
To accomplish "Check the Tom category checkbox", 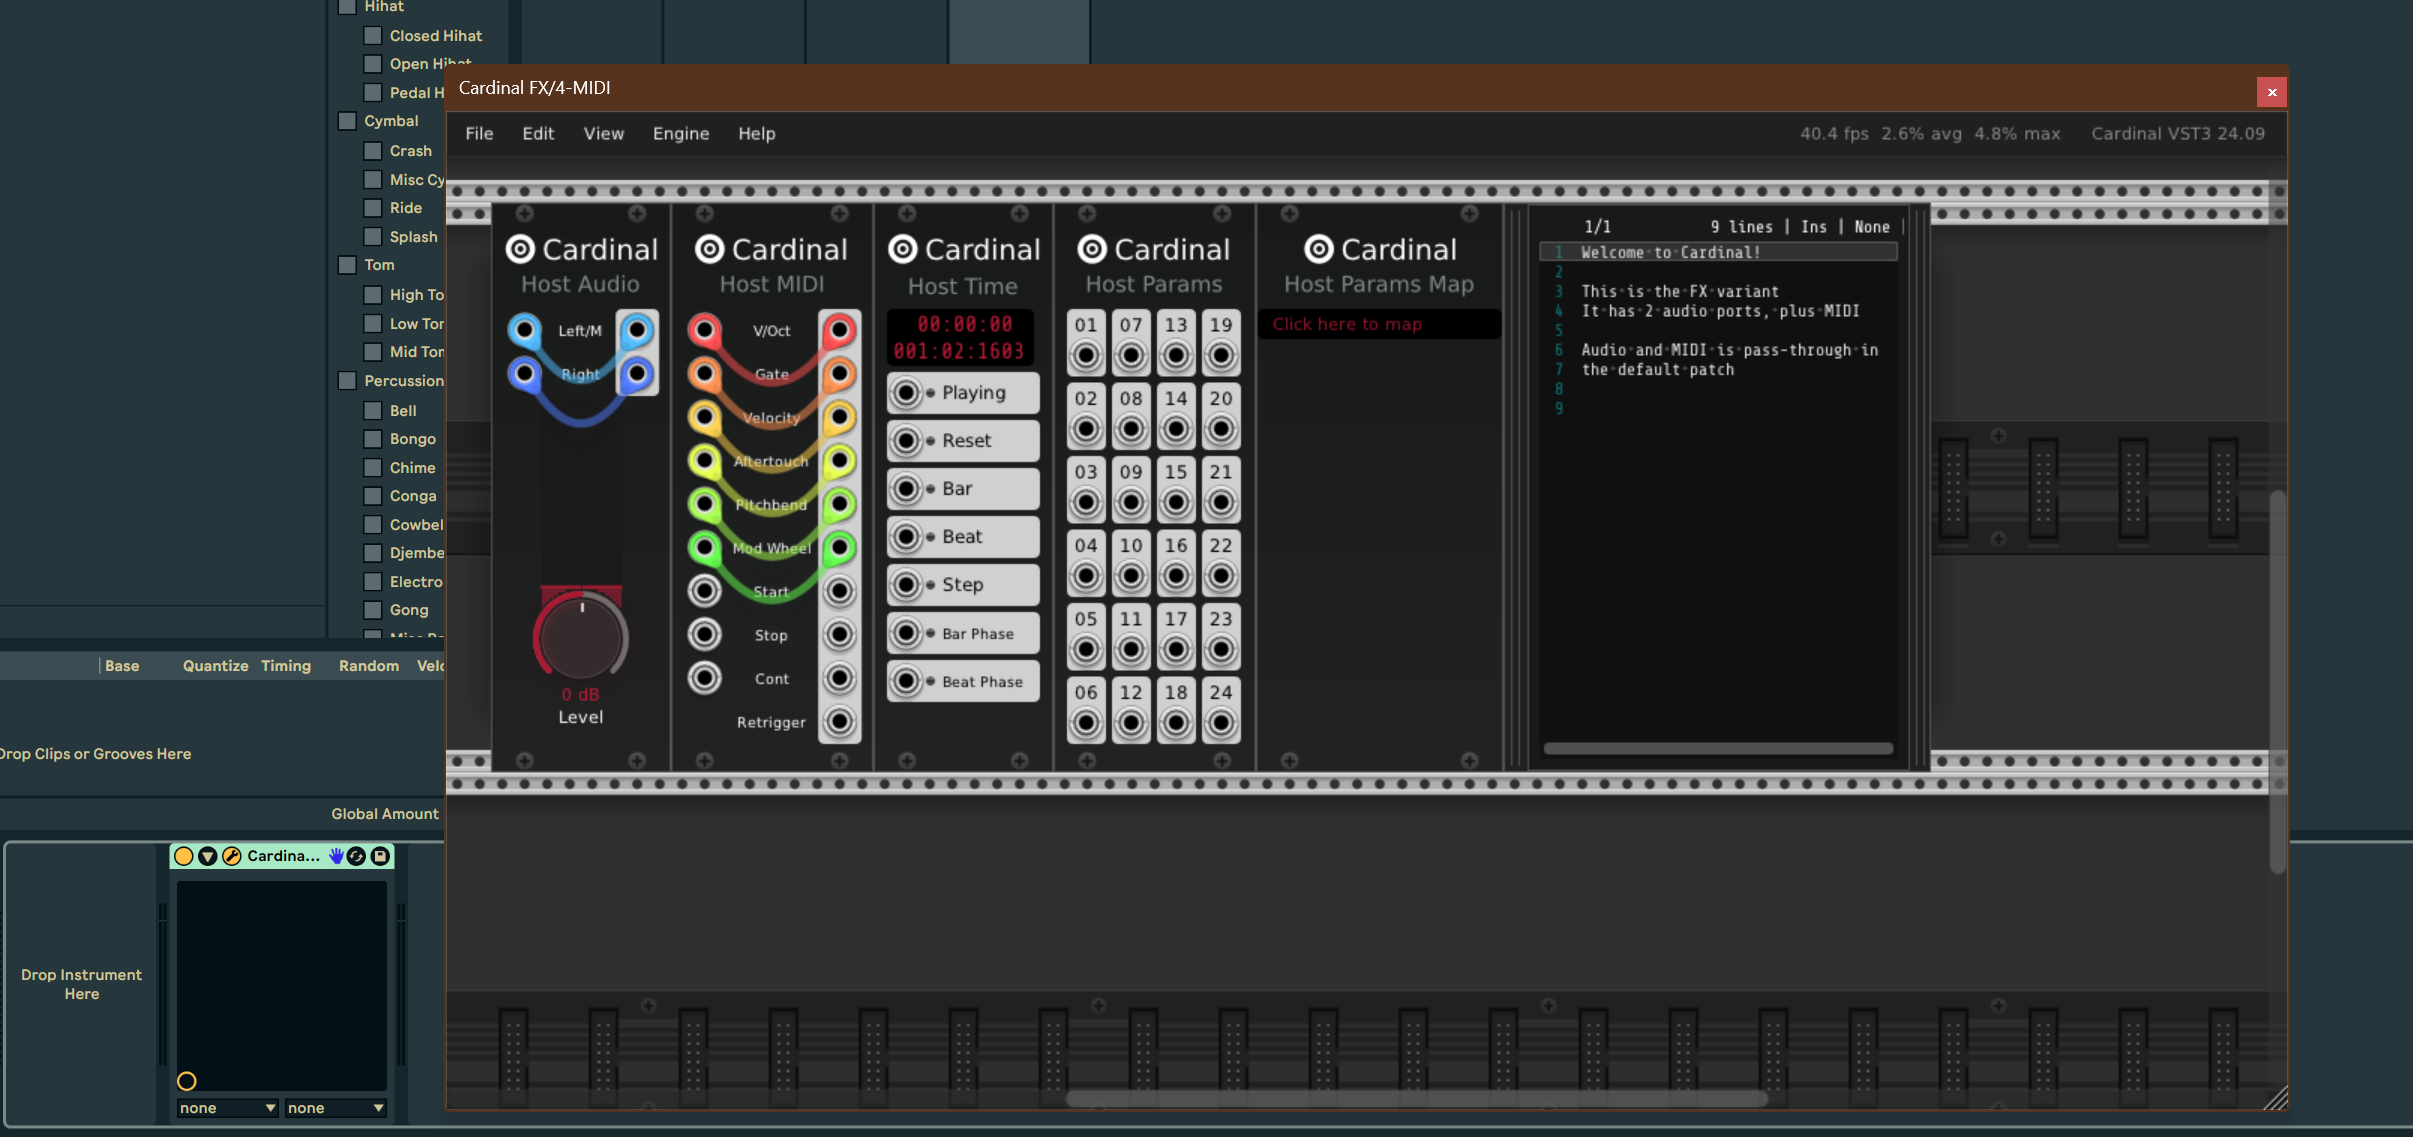I will click(x=347, y=265).
